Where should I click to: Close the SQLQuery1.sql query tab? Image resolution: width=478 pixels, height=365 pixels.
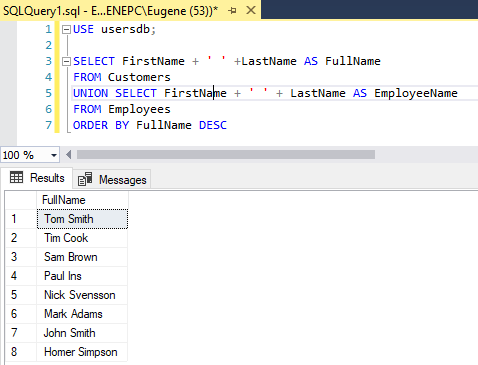pyautogui.click(x=251, y=11)
